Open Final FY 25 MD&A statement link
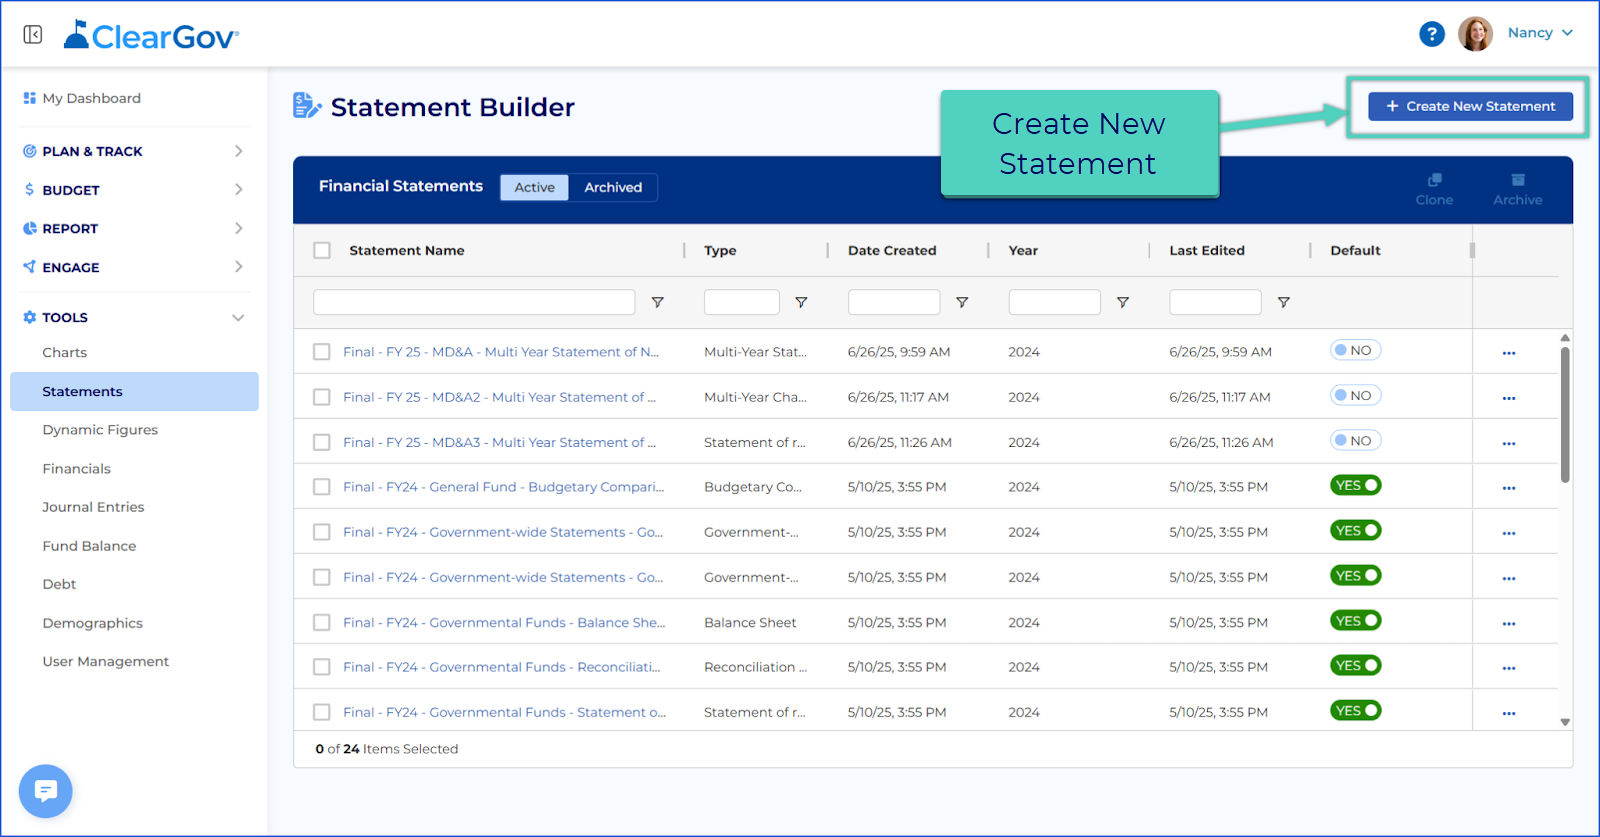 coord(501,352)
